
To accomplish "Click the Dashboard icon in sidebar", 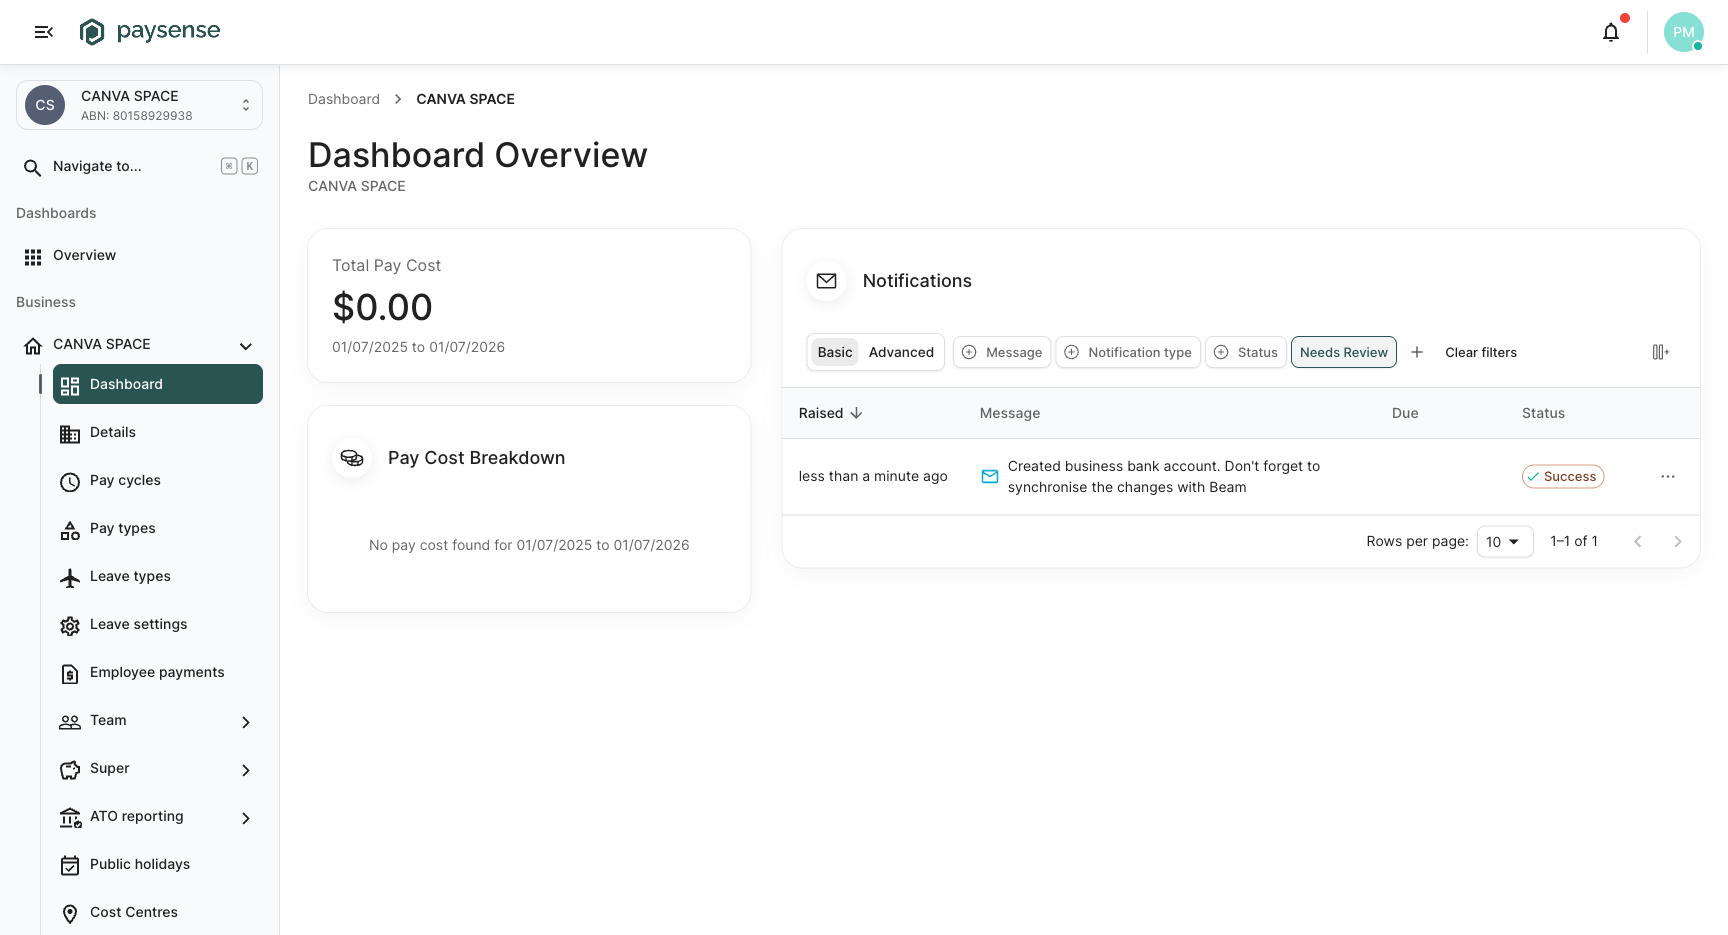I will (x=70, y=386).
